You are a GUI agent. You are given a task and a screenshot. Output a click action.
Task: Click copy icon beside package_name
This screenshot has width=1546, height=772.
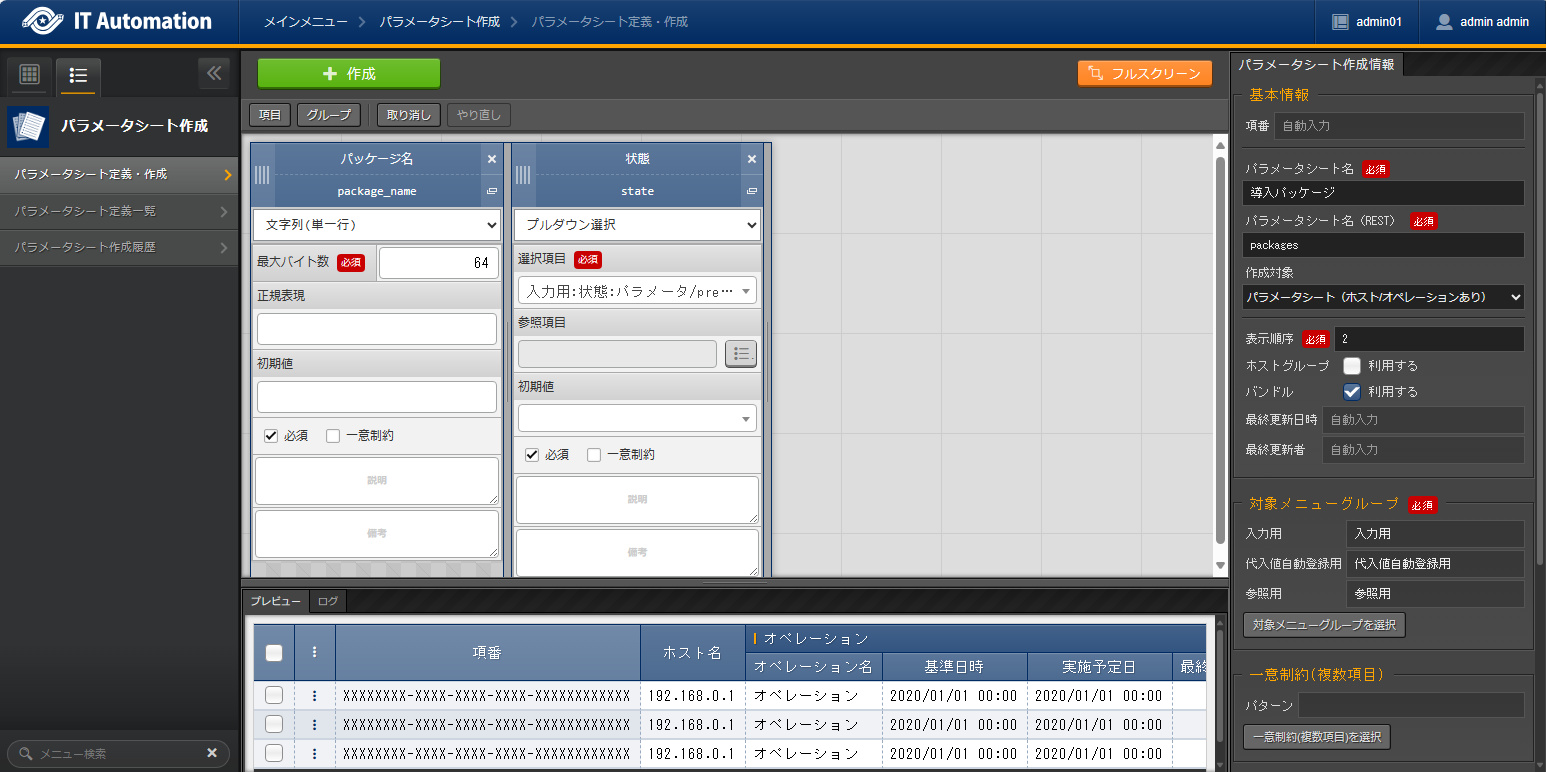pos(491,191)
